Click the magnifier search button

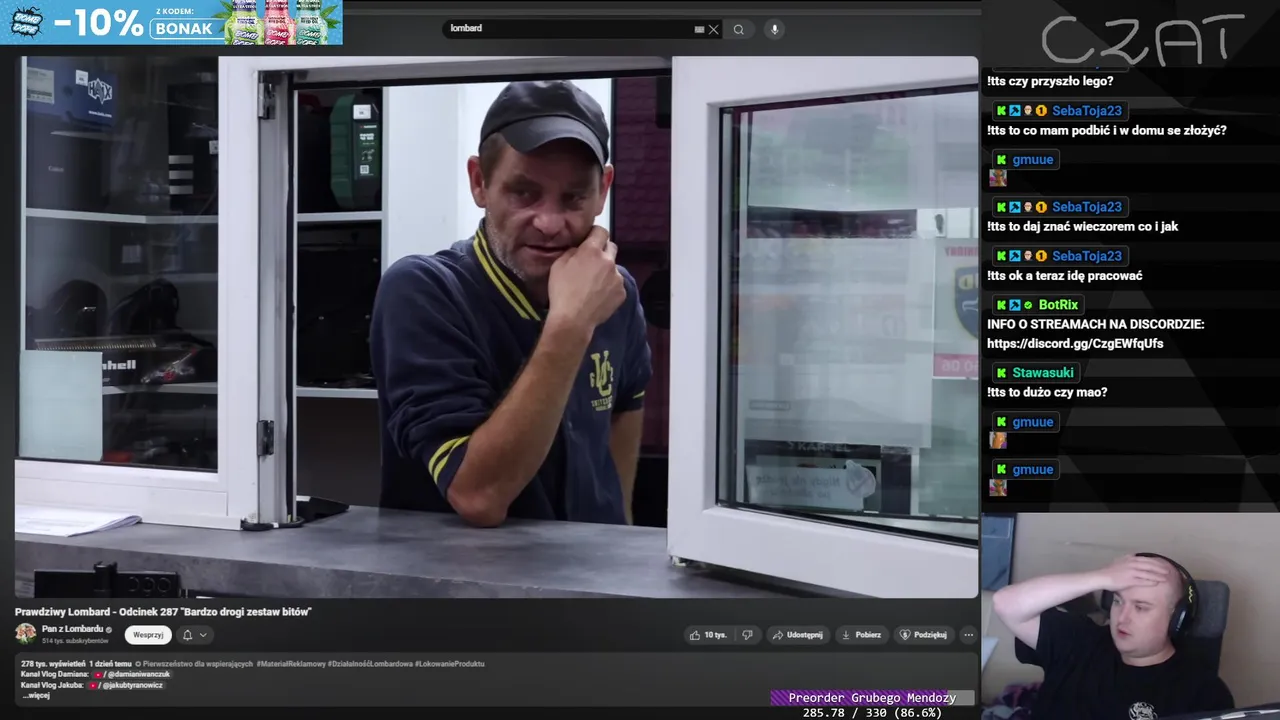tap(738, 29)
